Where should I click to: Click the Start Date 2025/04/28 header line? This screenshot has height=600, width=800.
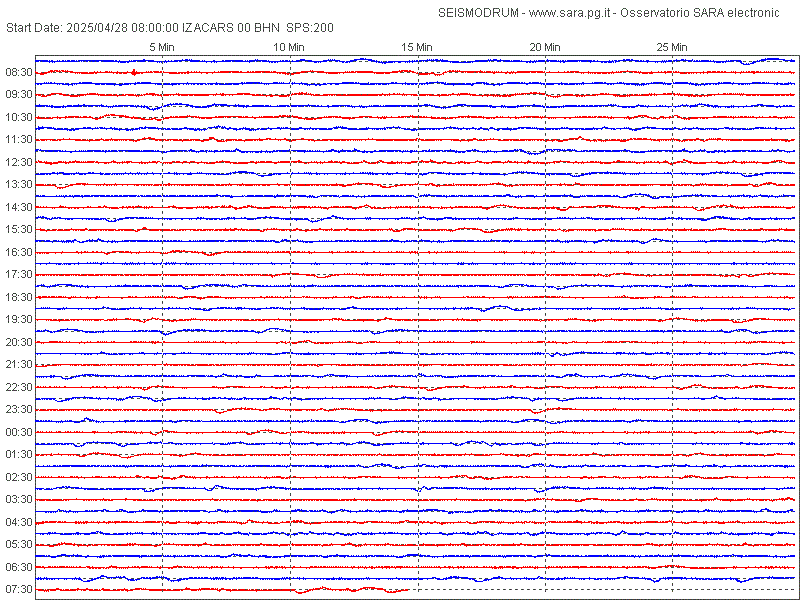170,28
